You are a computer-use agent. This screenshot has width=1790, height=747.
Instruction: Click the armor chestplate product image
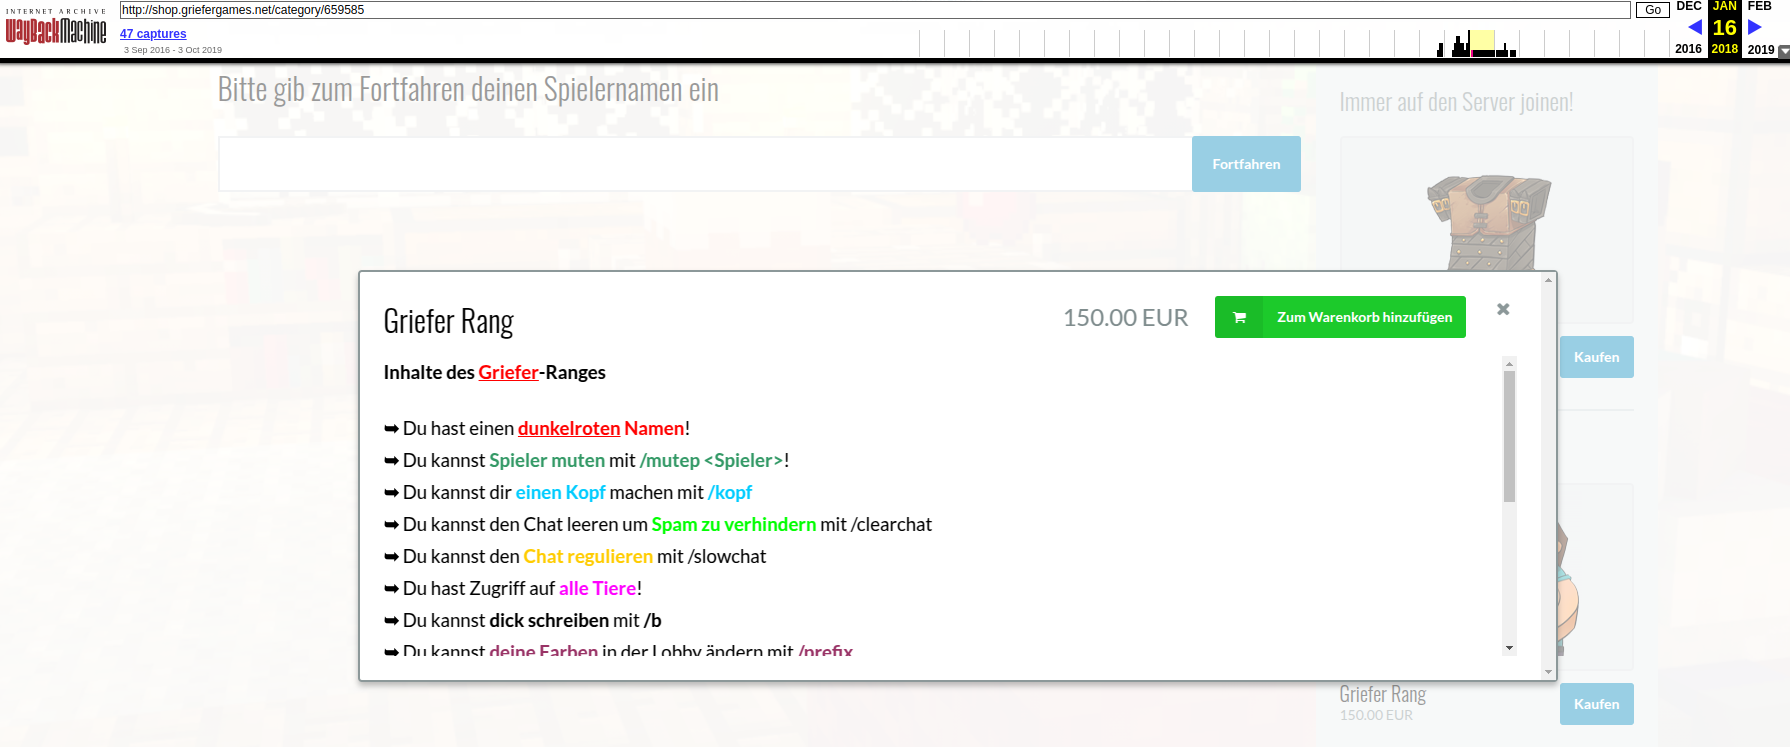pos(1488,223)
